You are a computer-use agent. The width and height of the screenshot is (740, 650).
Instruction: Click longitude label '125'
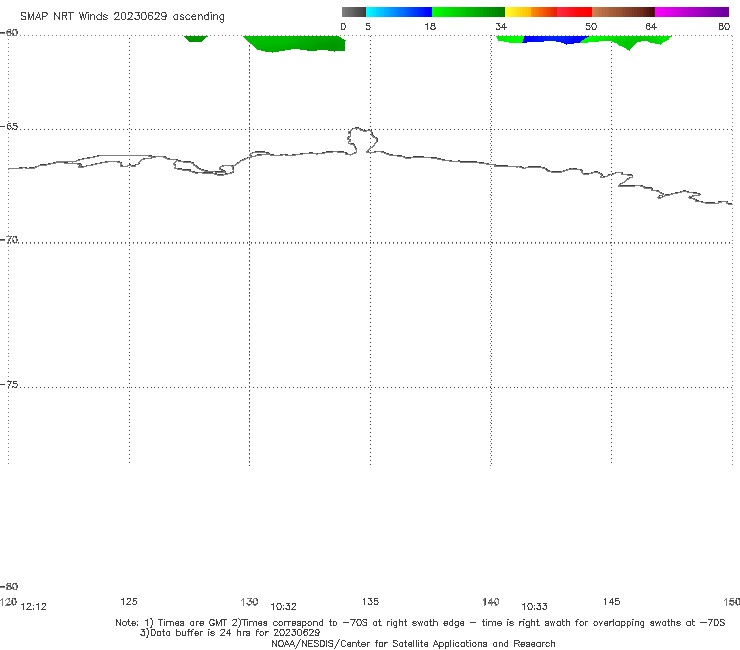129,601
